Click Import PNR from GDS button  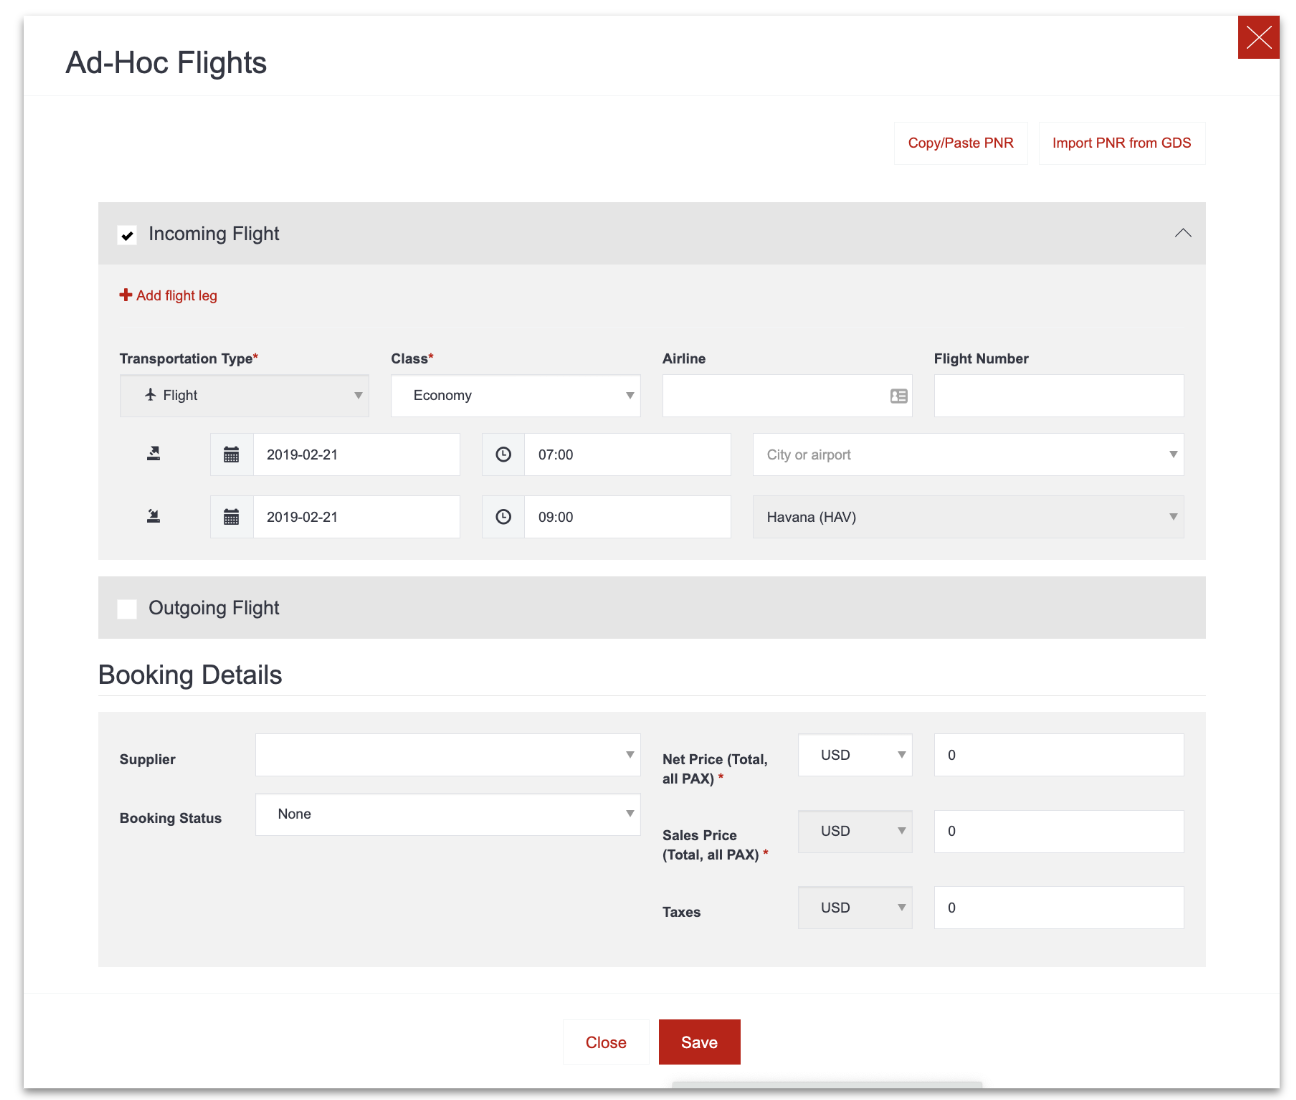pyautogui.click(x=1121, y=143)
